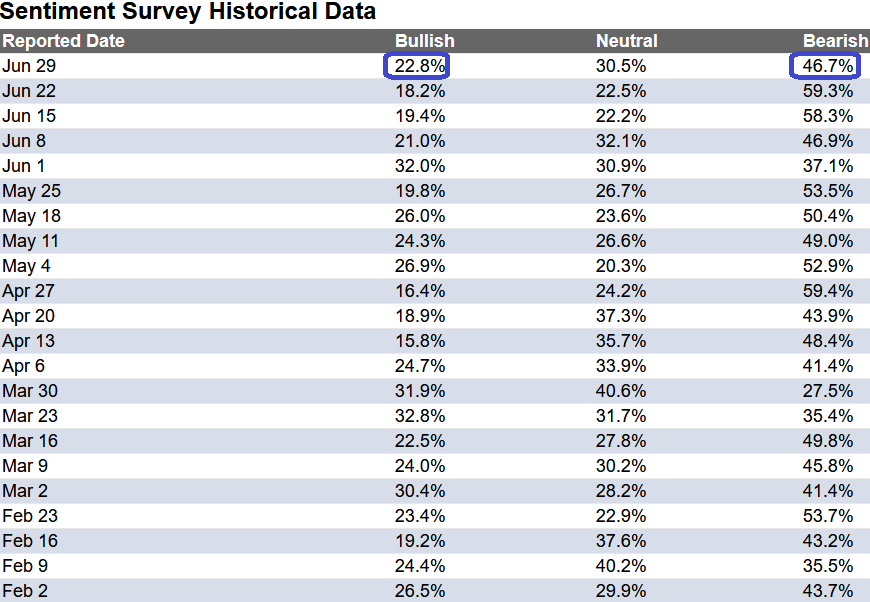Select the Apr 20 Neutral value 37.3%
This screenshot has height=602, width=870.
pyautogui.click(x=621, y=316)
